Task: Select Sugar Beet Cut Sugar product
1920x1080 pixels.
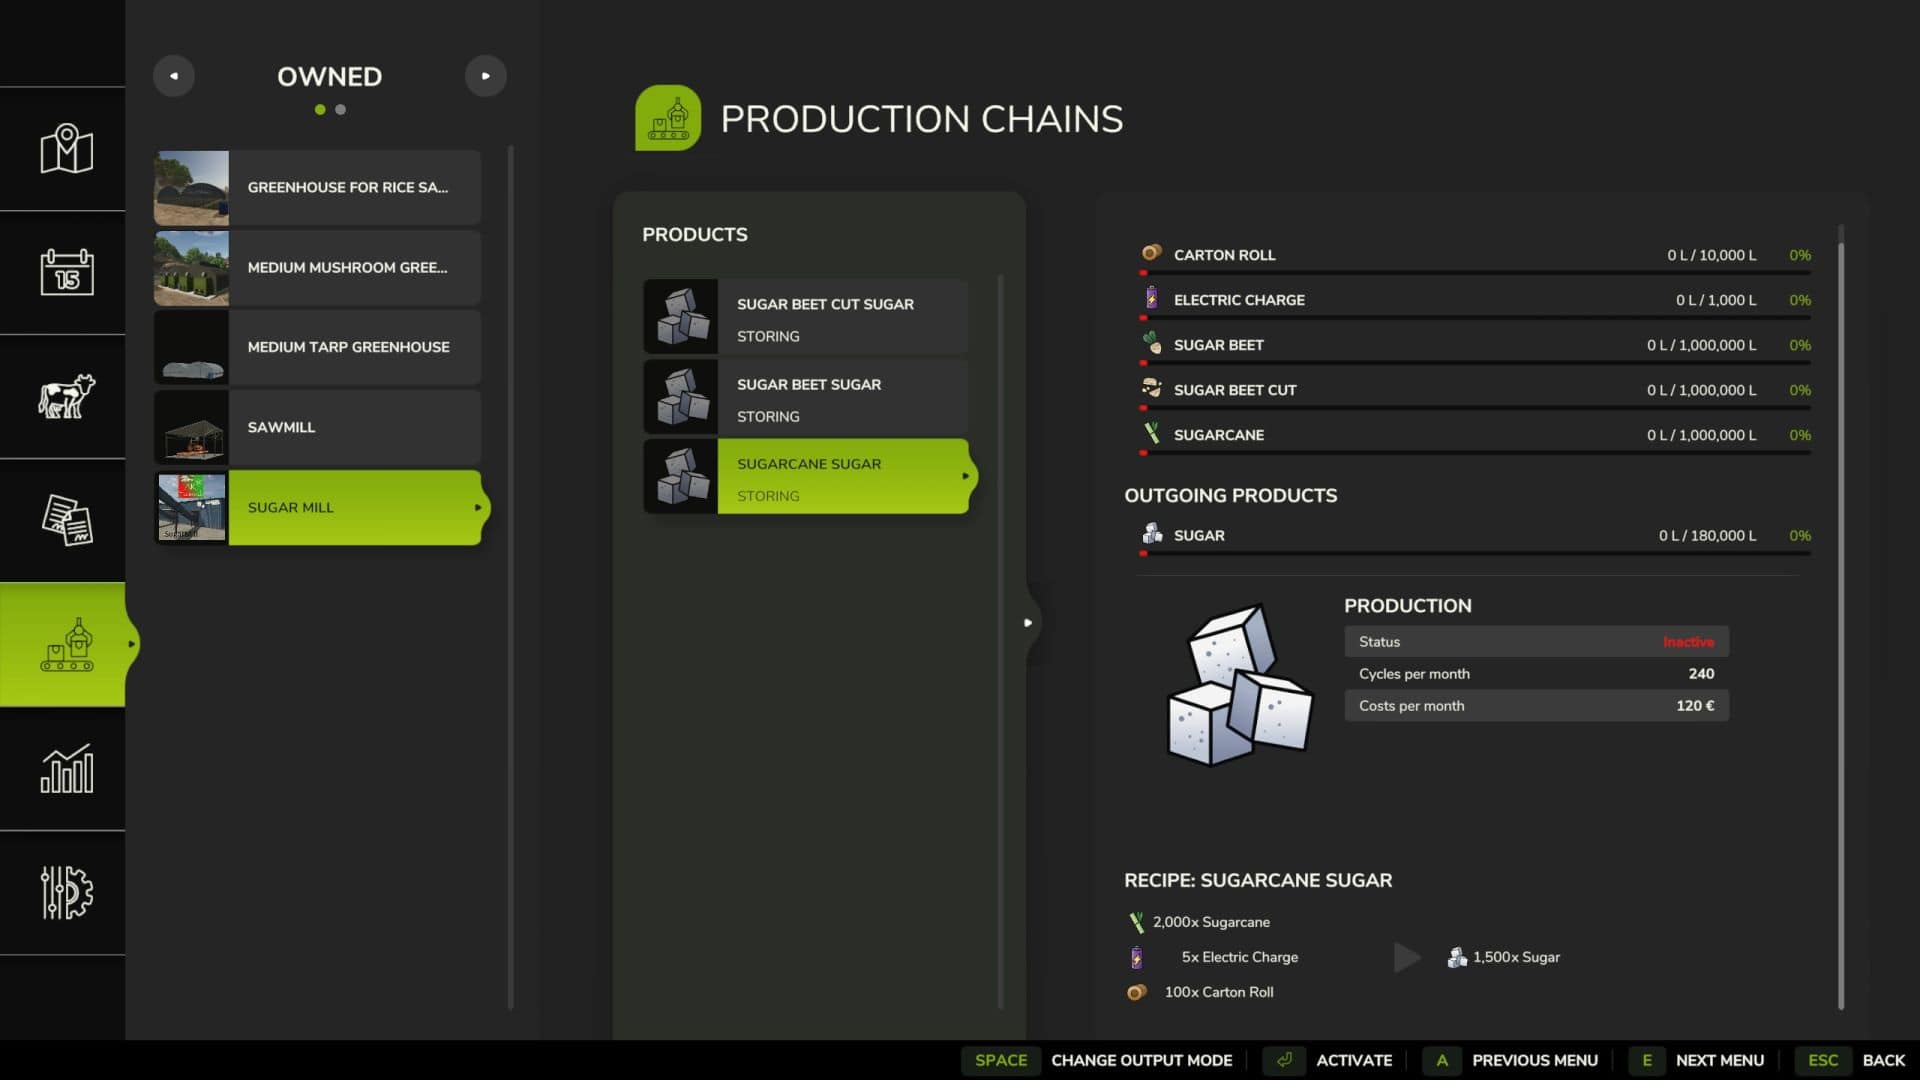Action: tap(806, 317)
